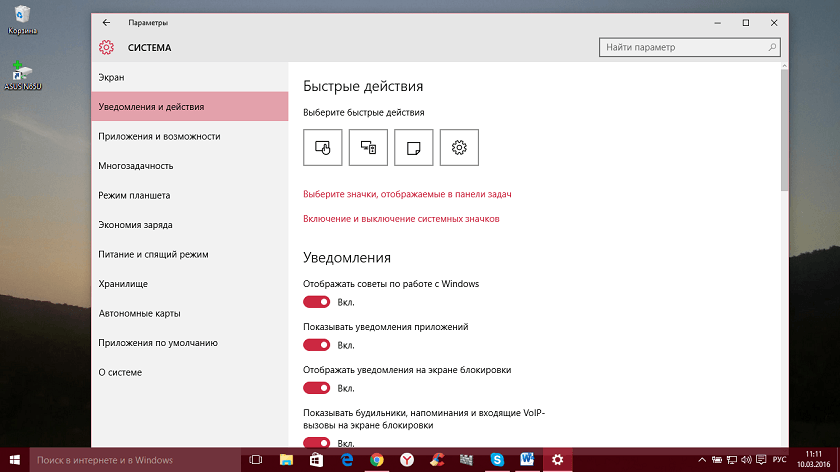Image resolution: width=840 pixels, height=472 pixels.
Task: Select the fourth quick action tile (all settings gear)
Action: 459,147
